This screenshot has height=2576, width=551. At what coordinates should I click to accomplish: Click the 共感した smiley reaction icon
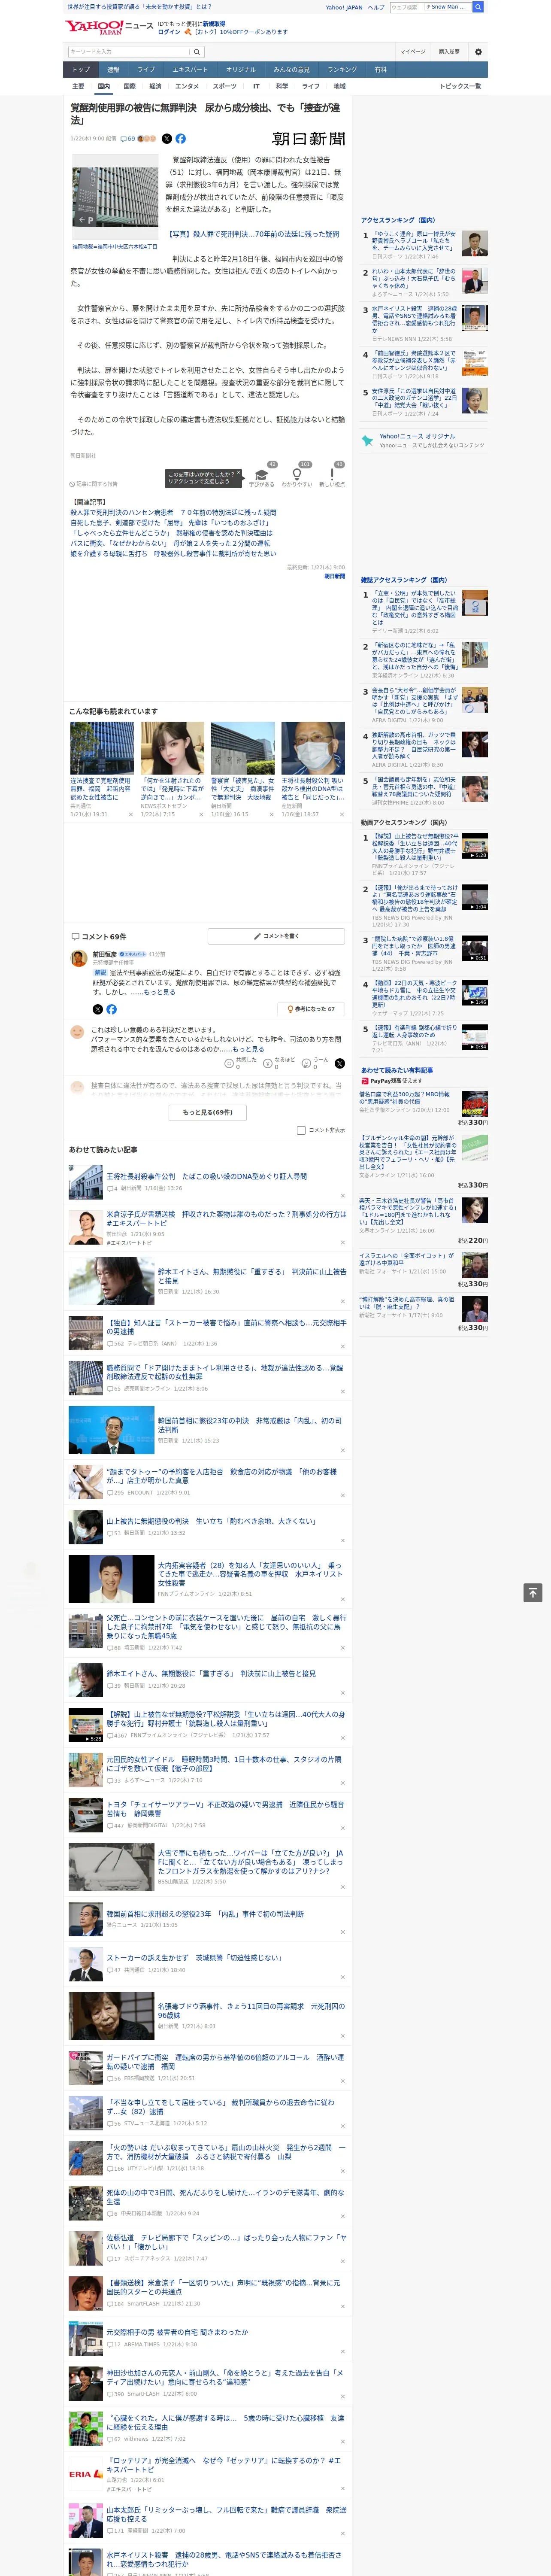tap(229, 1064)
